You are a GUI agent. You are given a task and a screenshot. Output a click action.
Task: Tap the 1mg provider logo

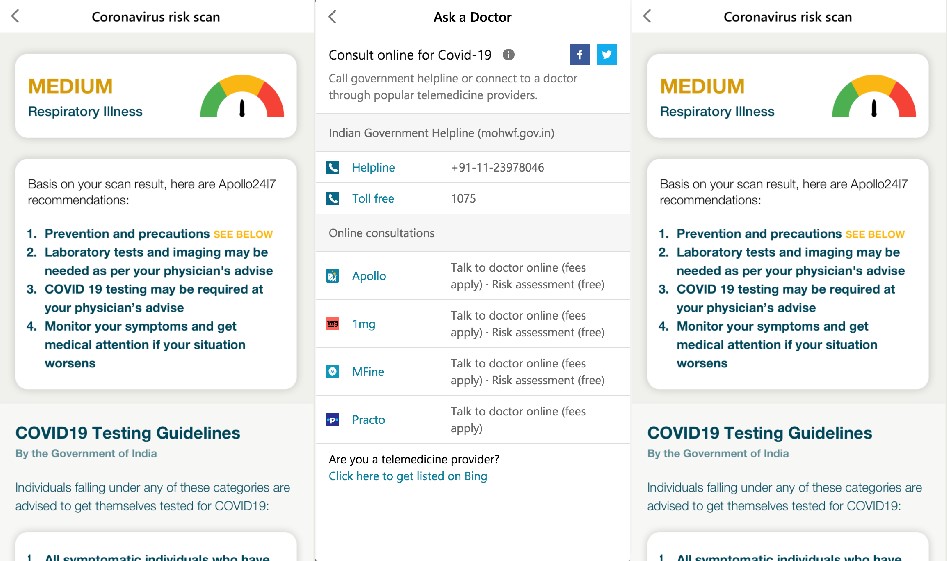coord(333,324)
